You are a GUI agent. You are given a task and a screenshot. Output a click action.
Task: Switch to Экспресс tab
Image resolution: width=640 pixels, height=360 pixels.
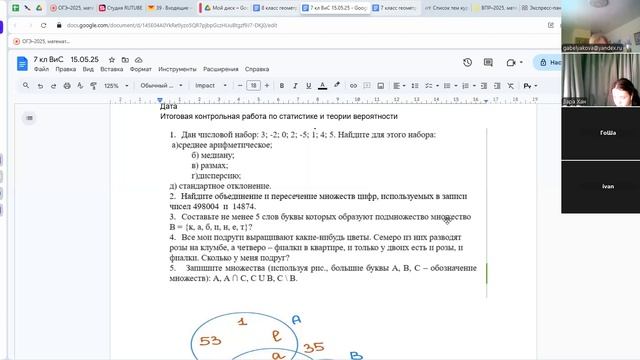tap(540, 8)
